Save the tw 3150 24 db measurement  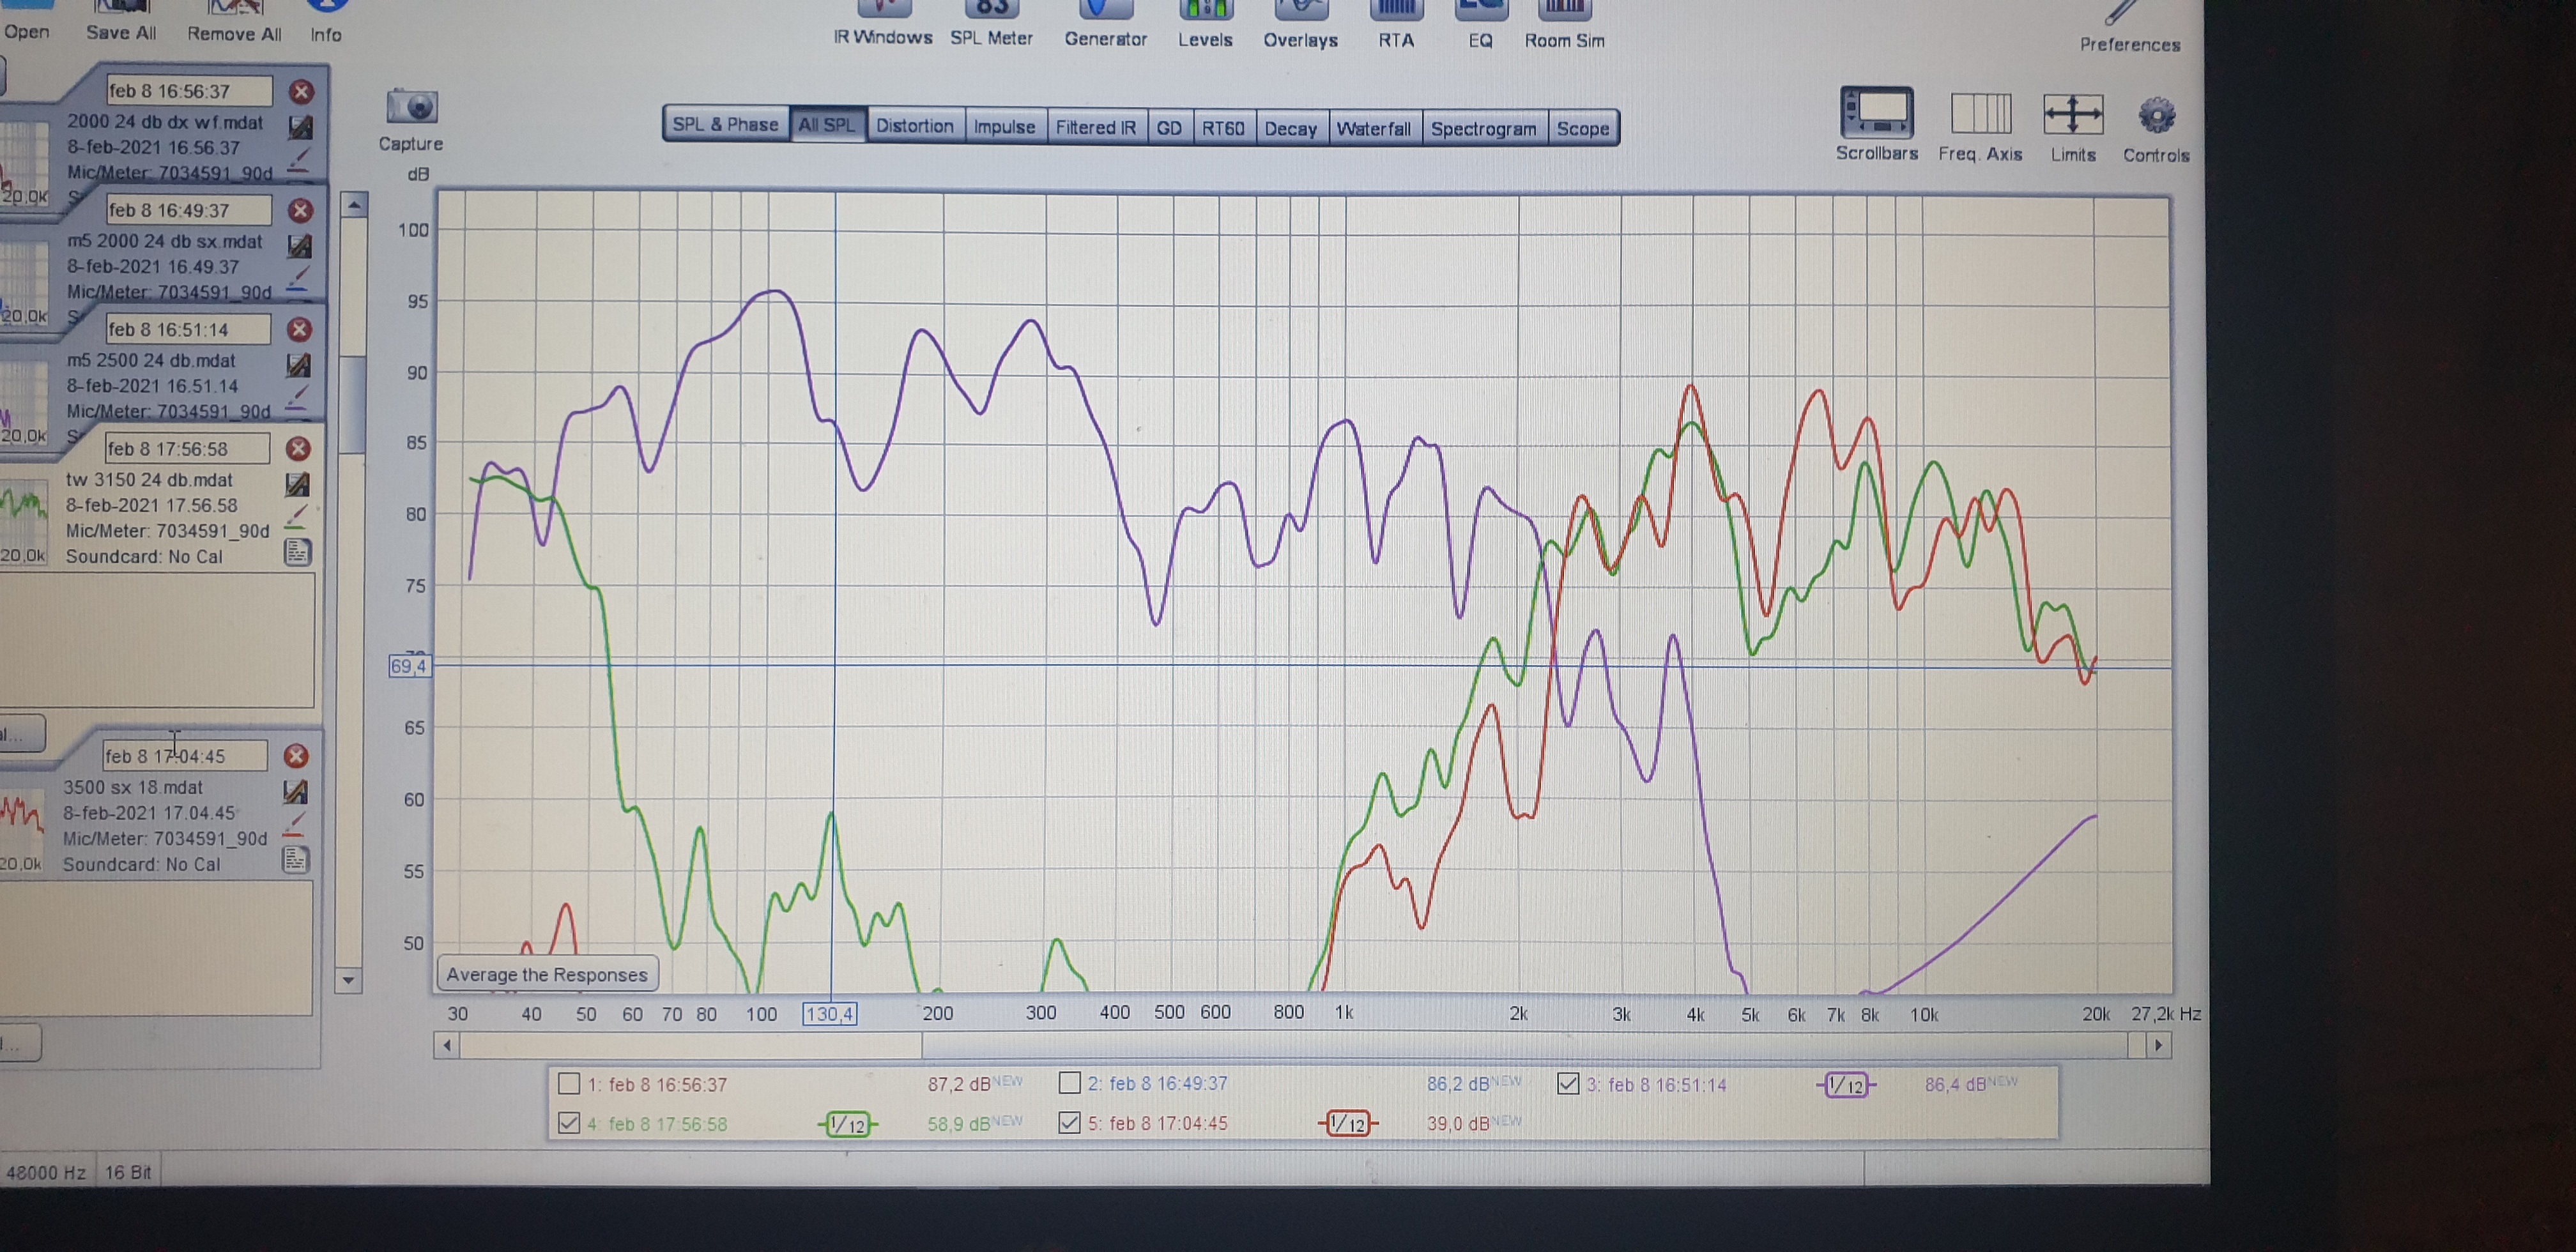coord(297,485)
